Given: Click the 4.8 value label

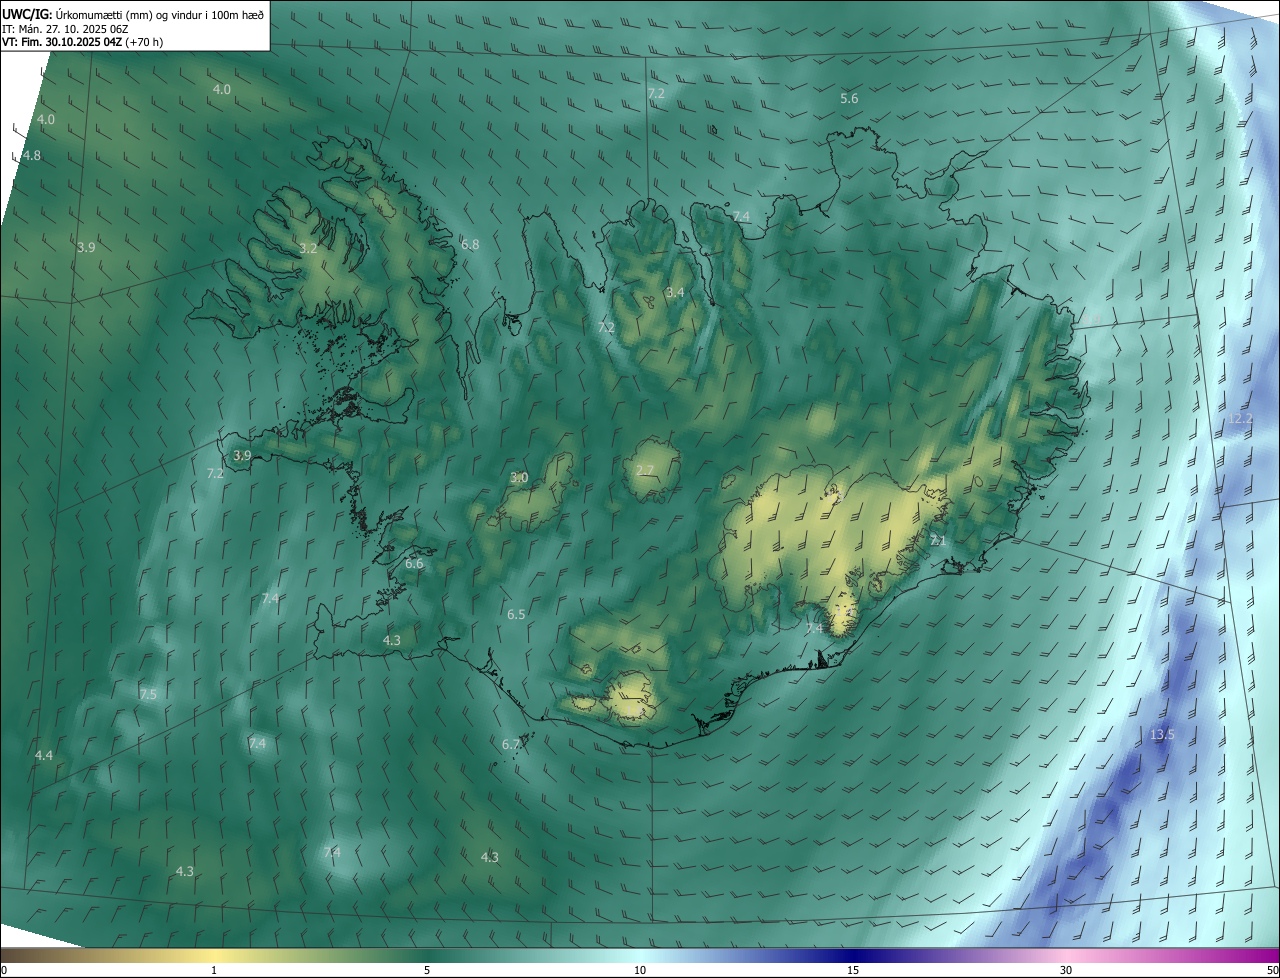Looking at the screenshot, I should click(x=32, y=156).
